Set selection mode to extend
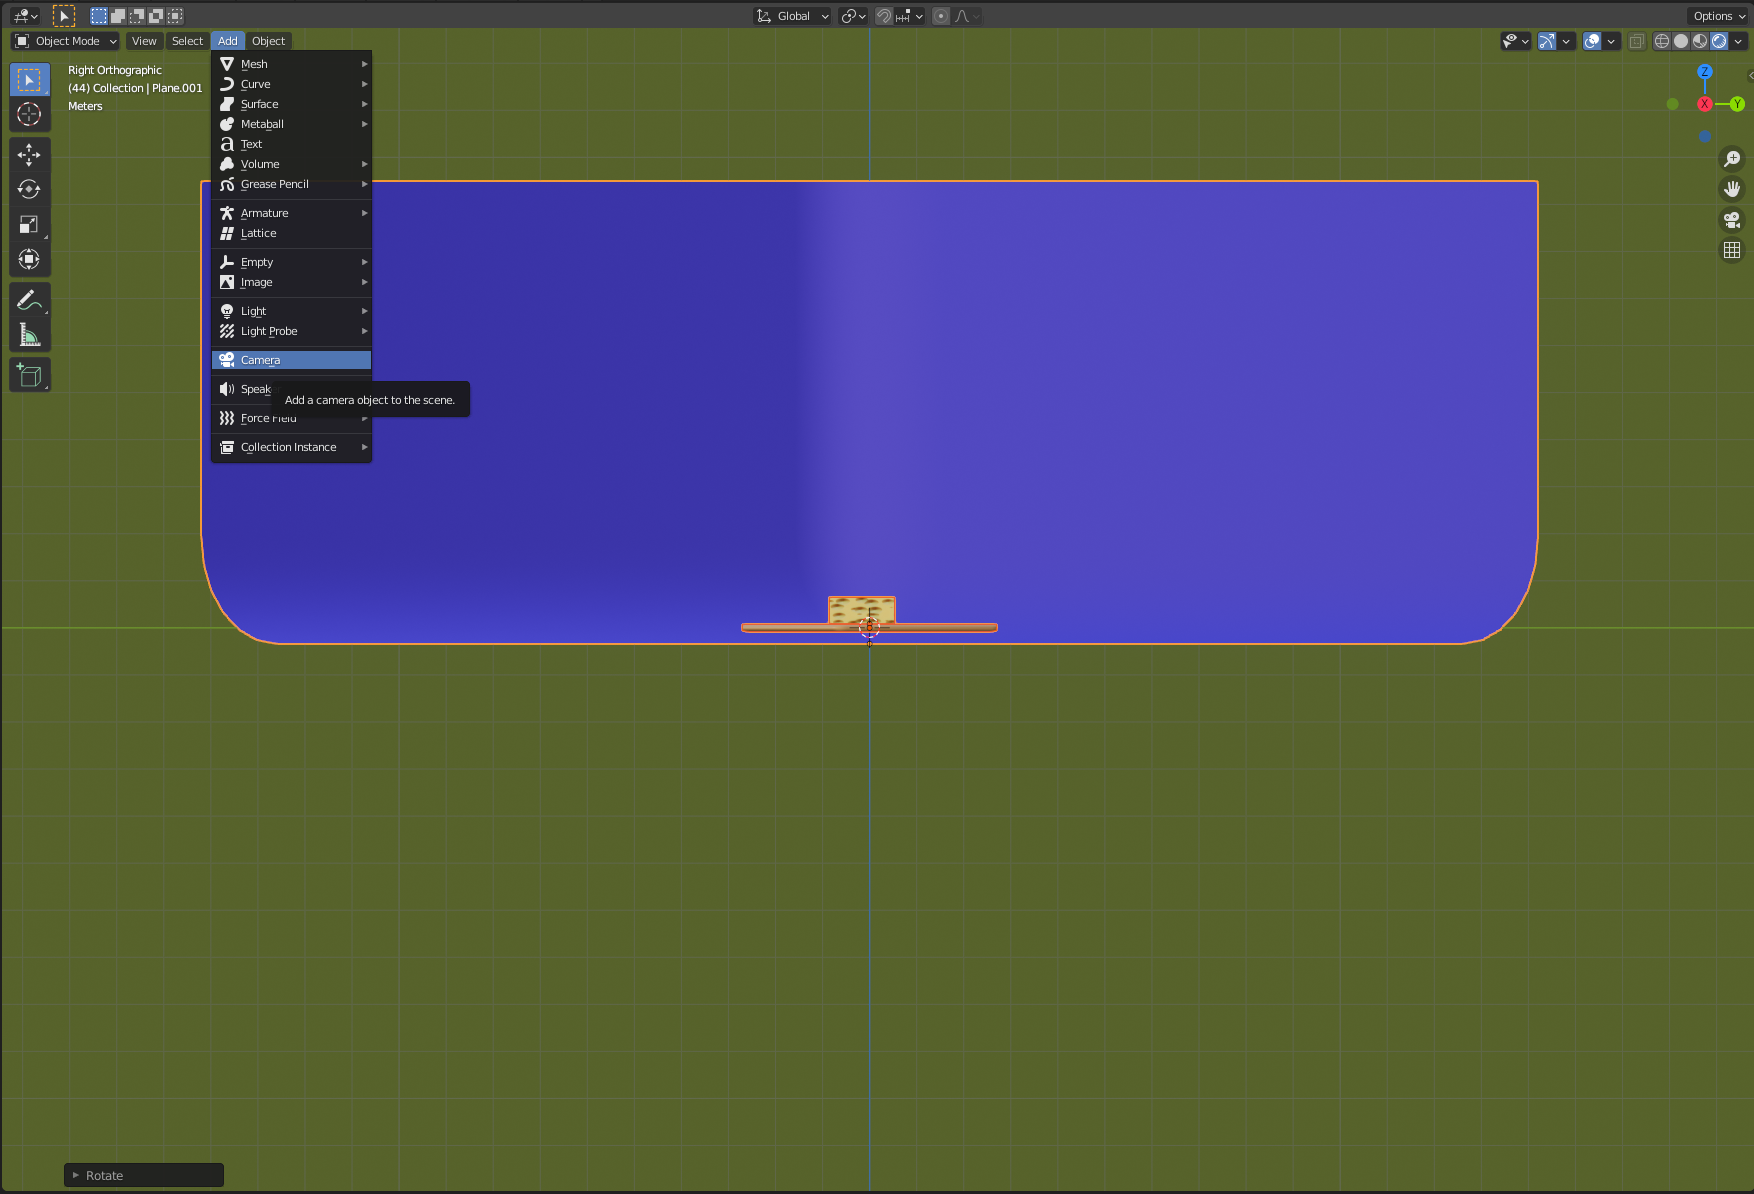The height and width of the screenshot is (1194, 1754). tap(118, 16)
